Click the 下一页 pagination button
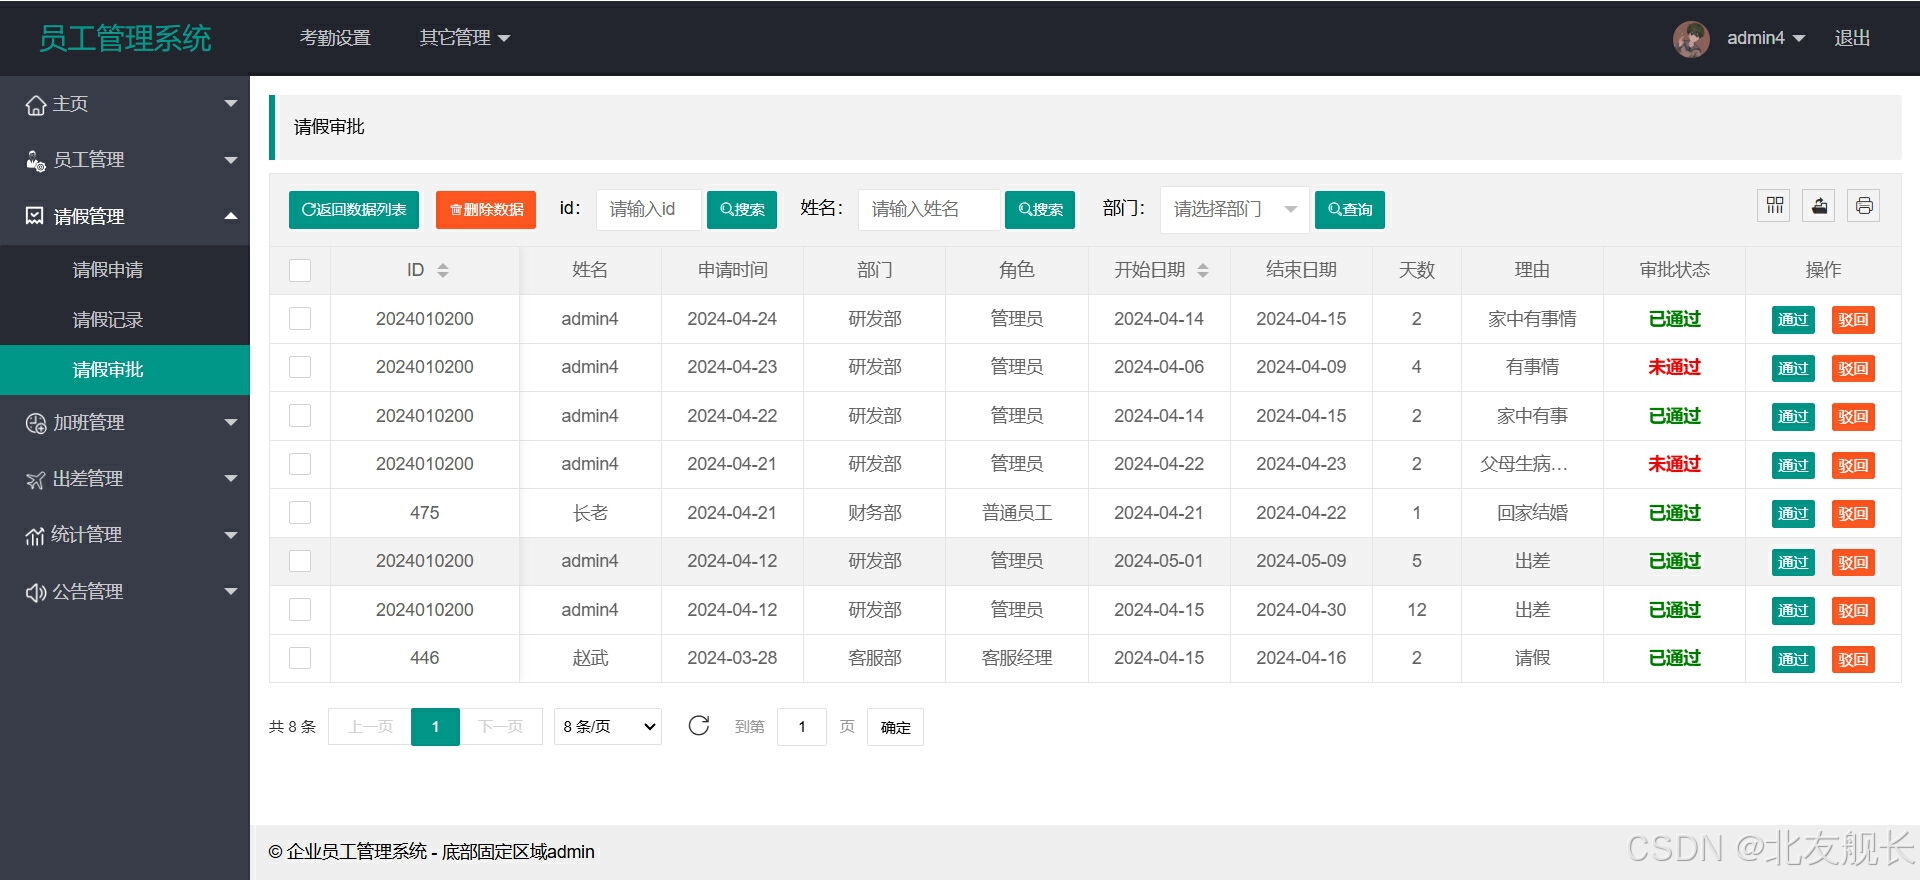 point(501,727)
